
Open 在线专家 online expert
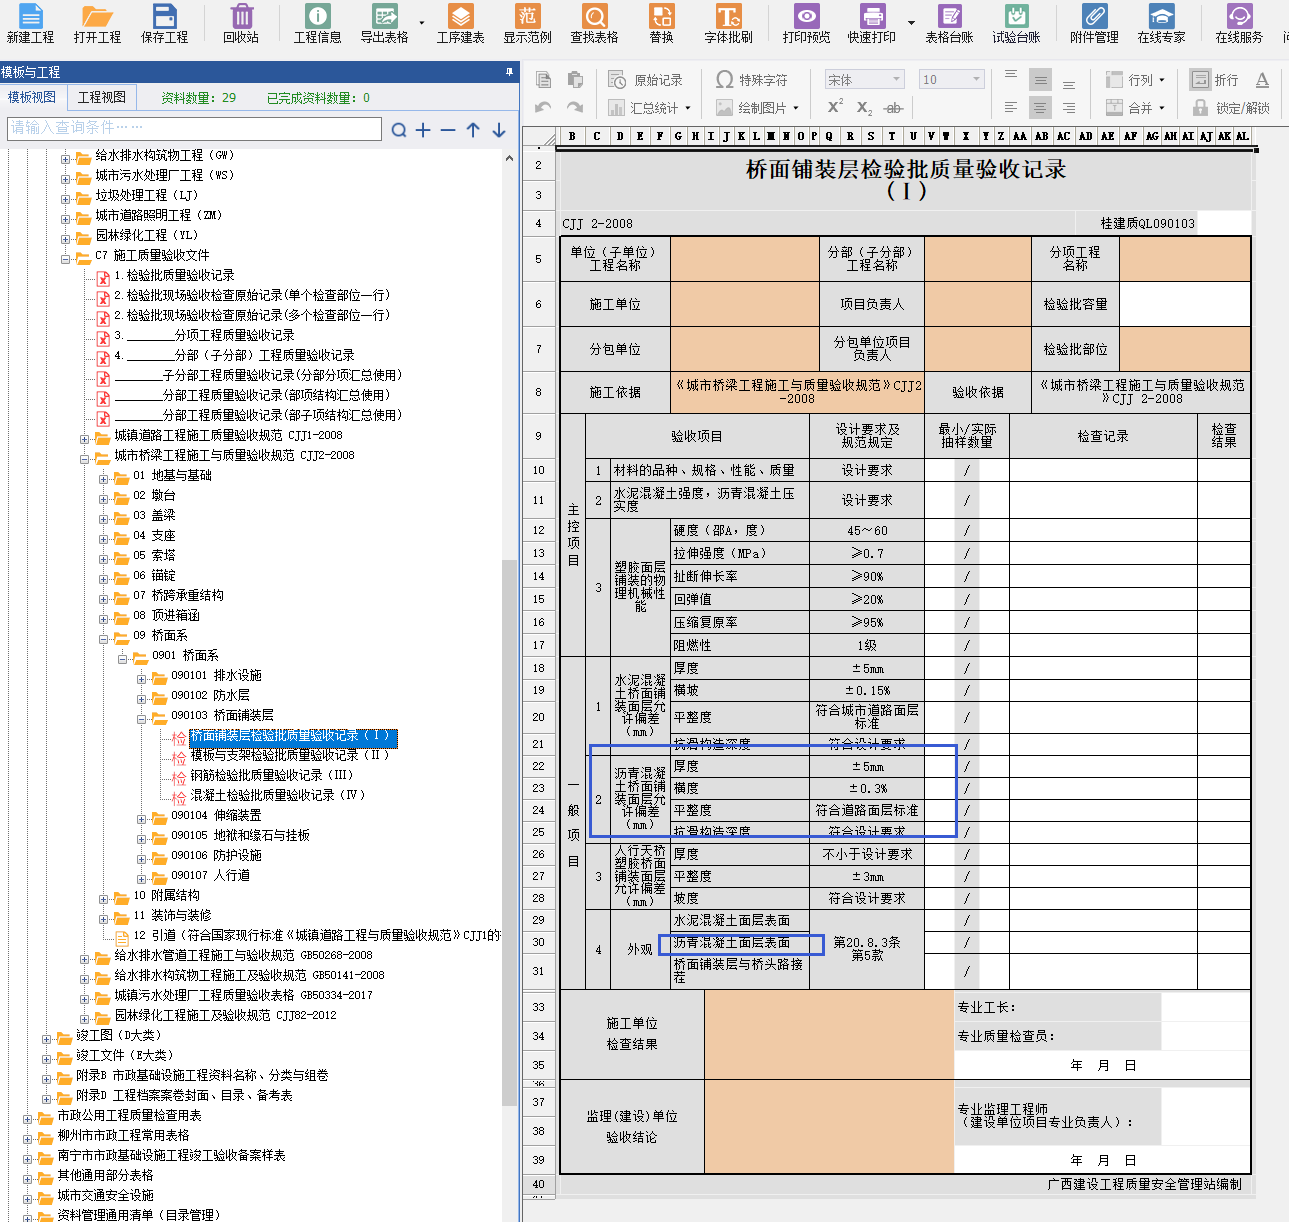pyautogui.click(x=1161, y=23)
